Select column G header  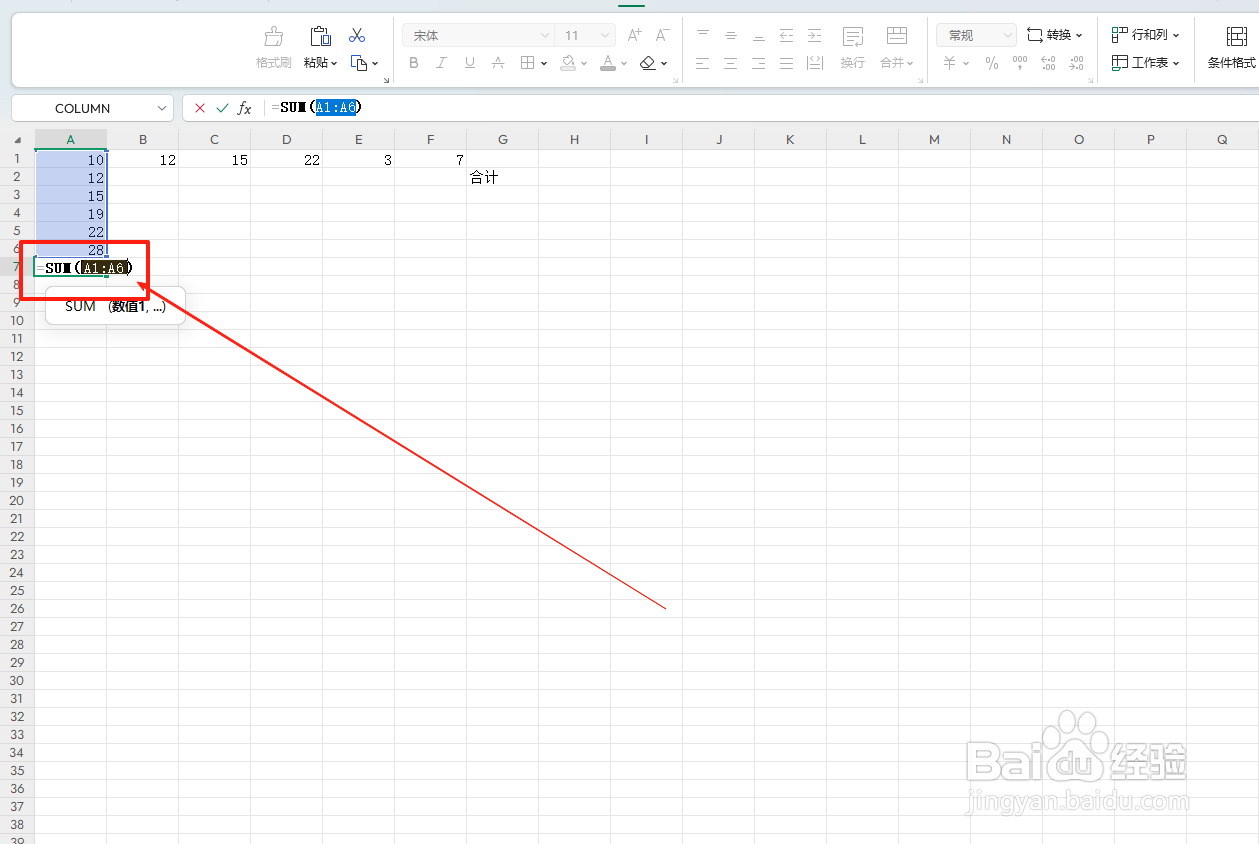pyautogui.click(x=503, y=140)
